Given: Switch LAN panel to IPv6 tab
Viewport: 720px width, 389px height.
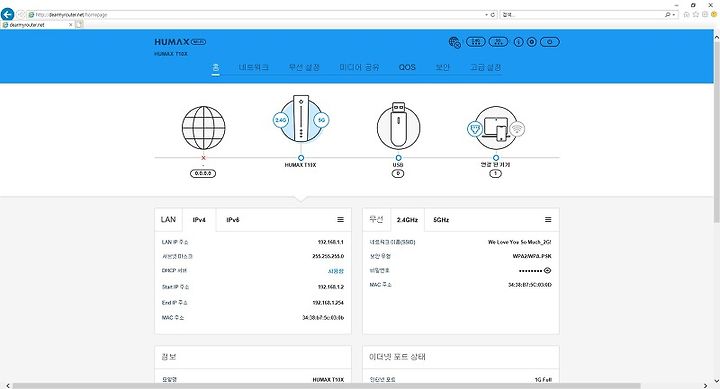Looking at the screenshot, I should [233, 220].
